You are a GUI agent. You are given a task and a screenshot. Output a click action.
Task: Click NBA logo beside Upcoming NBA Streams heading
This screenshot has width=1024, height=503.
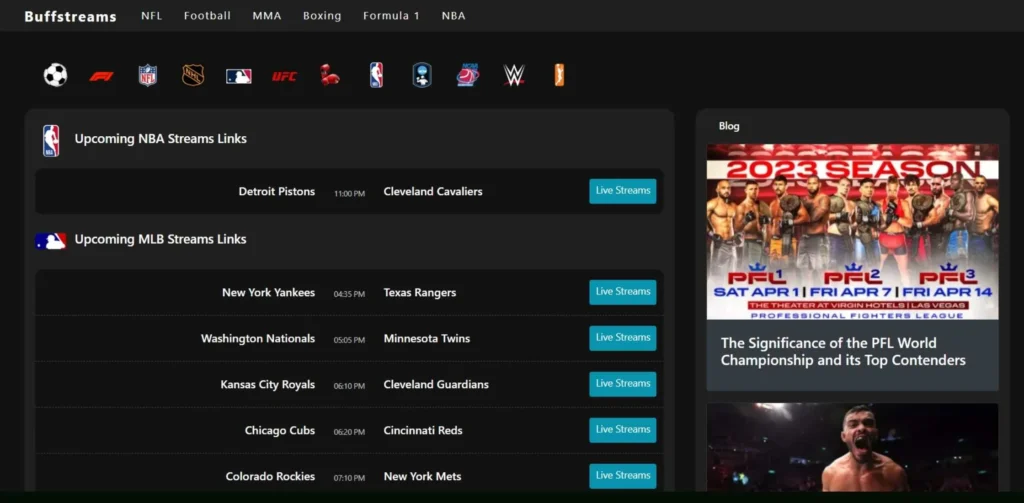coord(51,140)
